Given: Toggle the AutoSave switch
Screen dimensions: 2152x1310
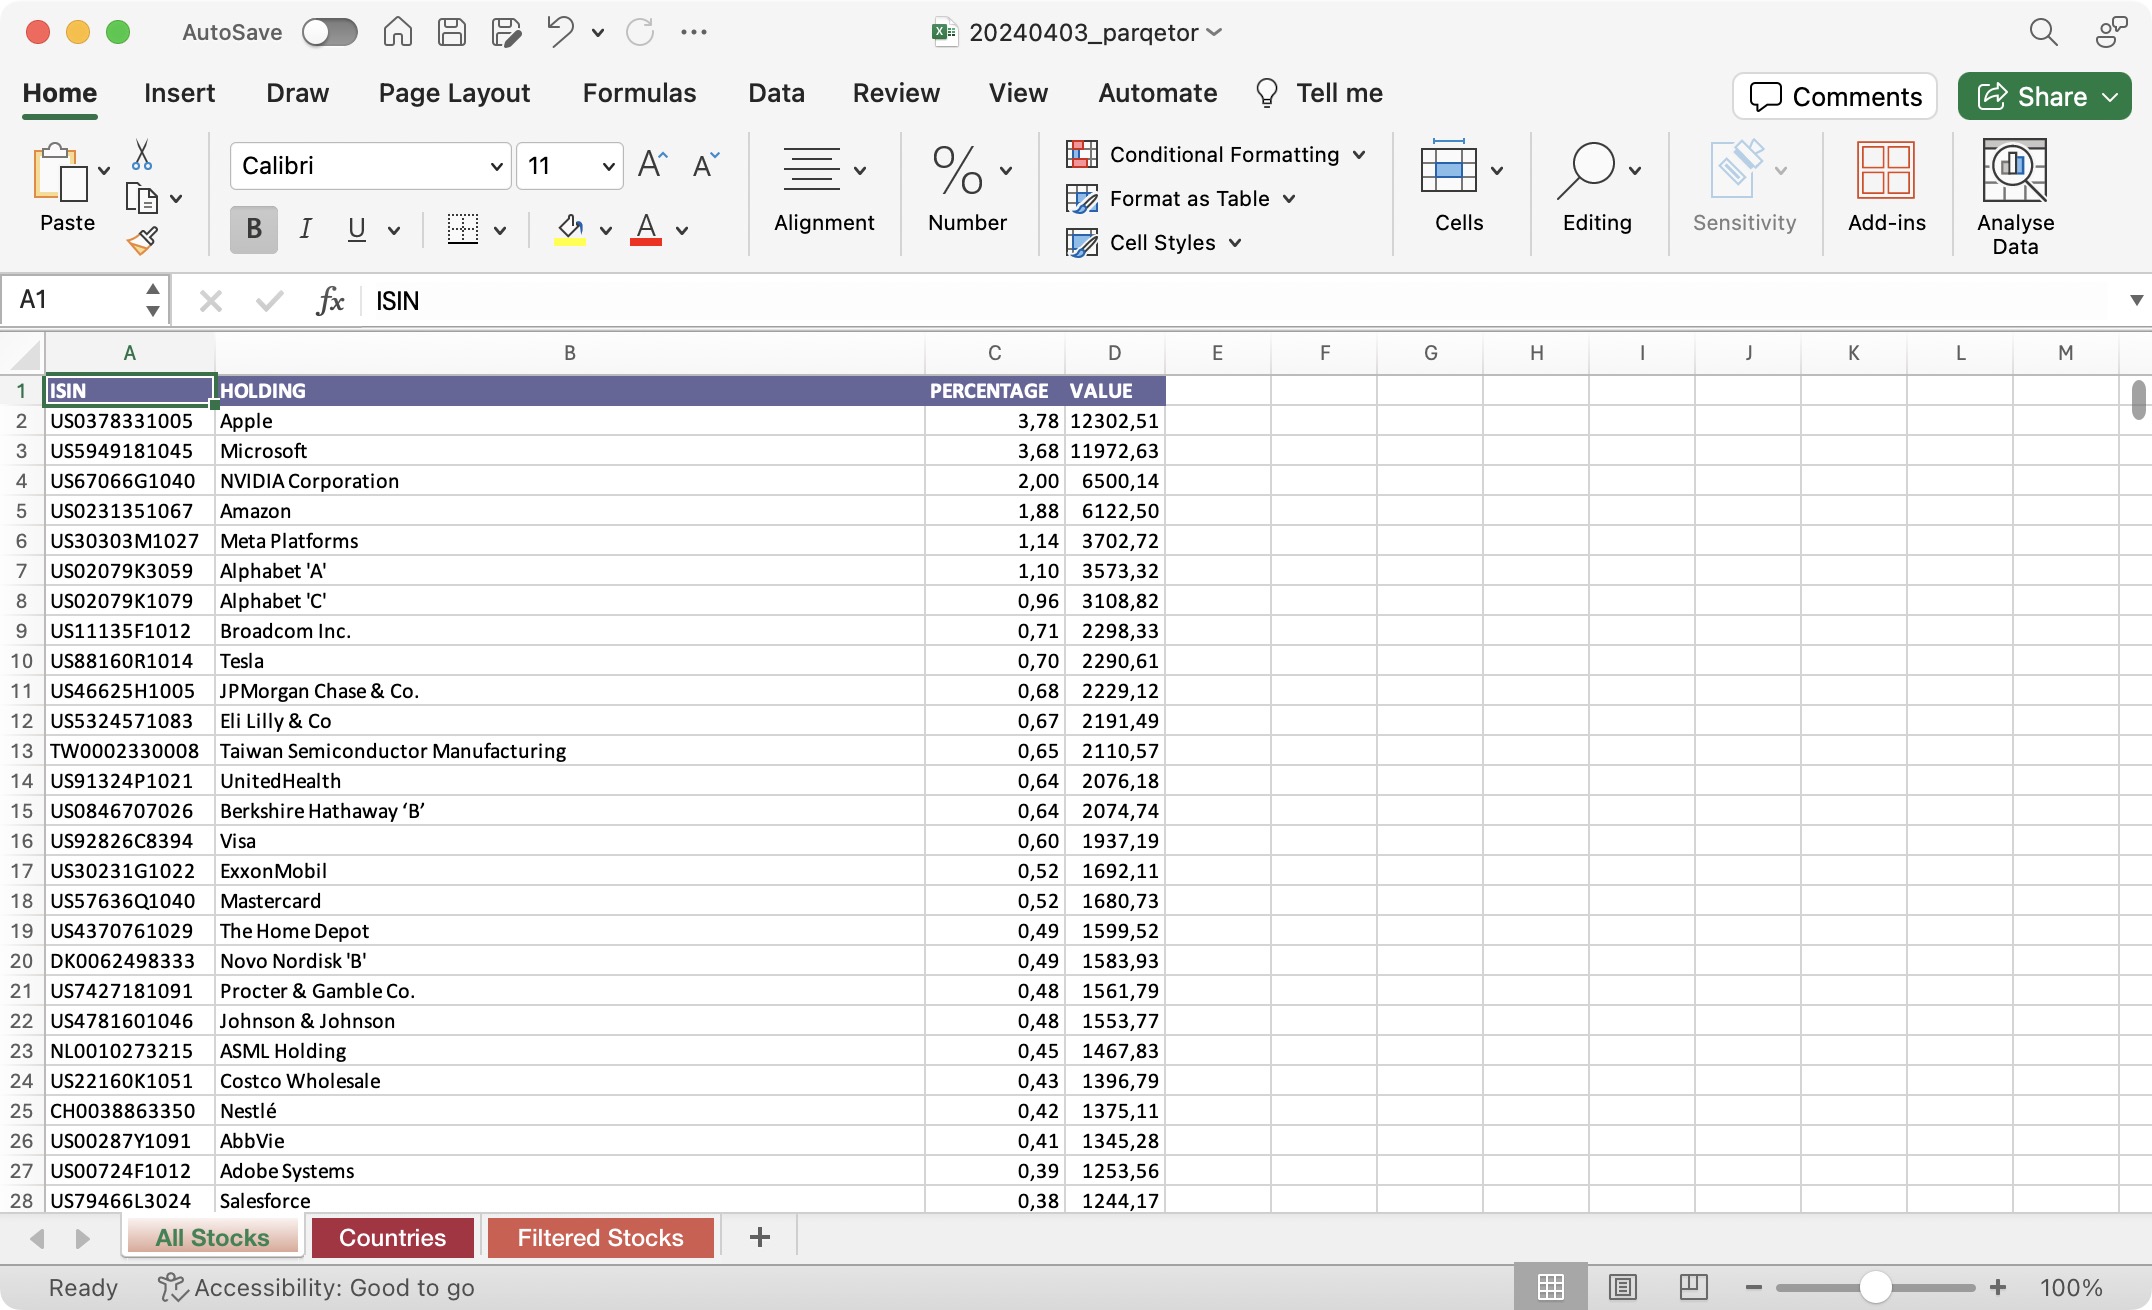Looking at the screenshot, I should click(330, 32).
